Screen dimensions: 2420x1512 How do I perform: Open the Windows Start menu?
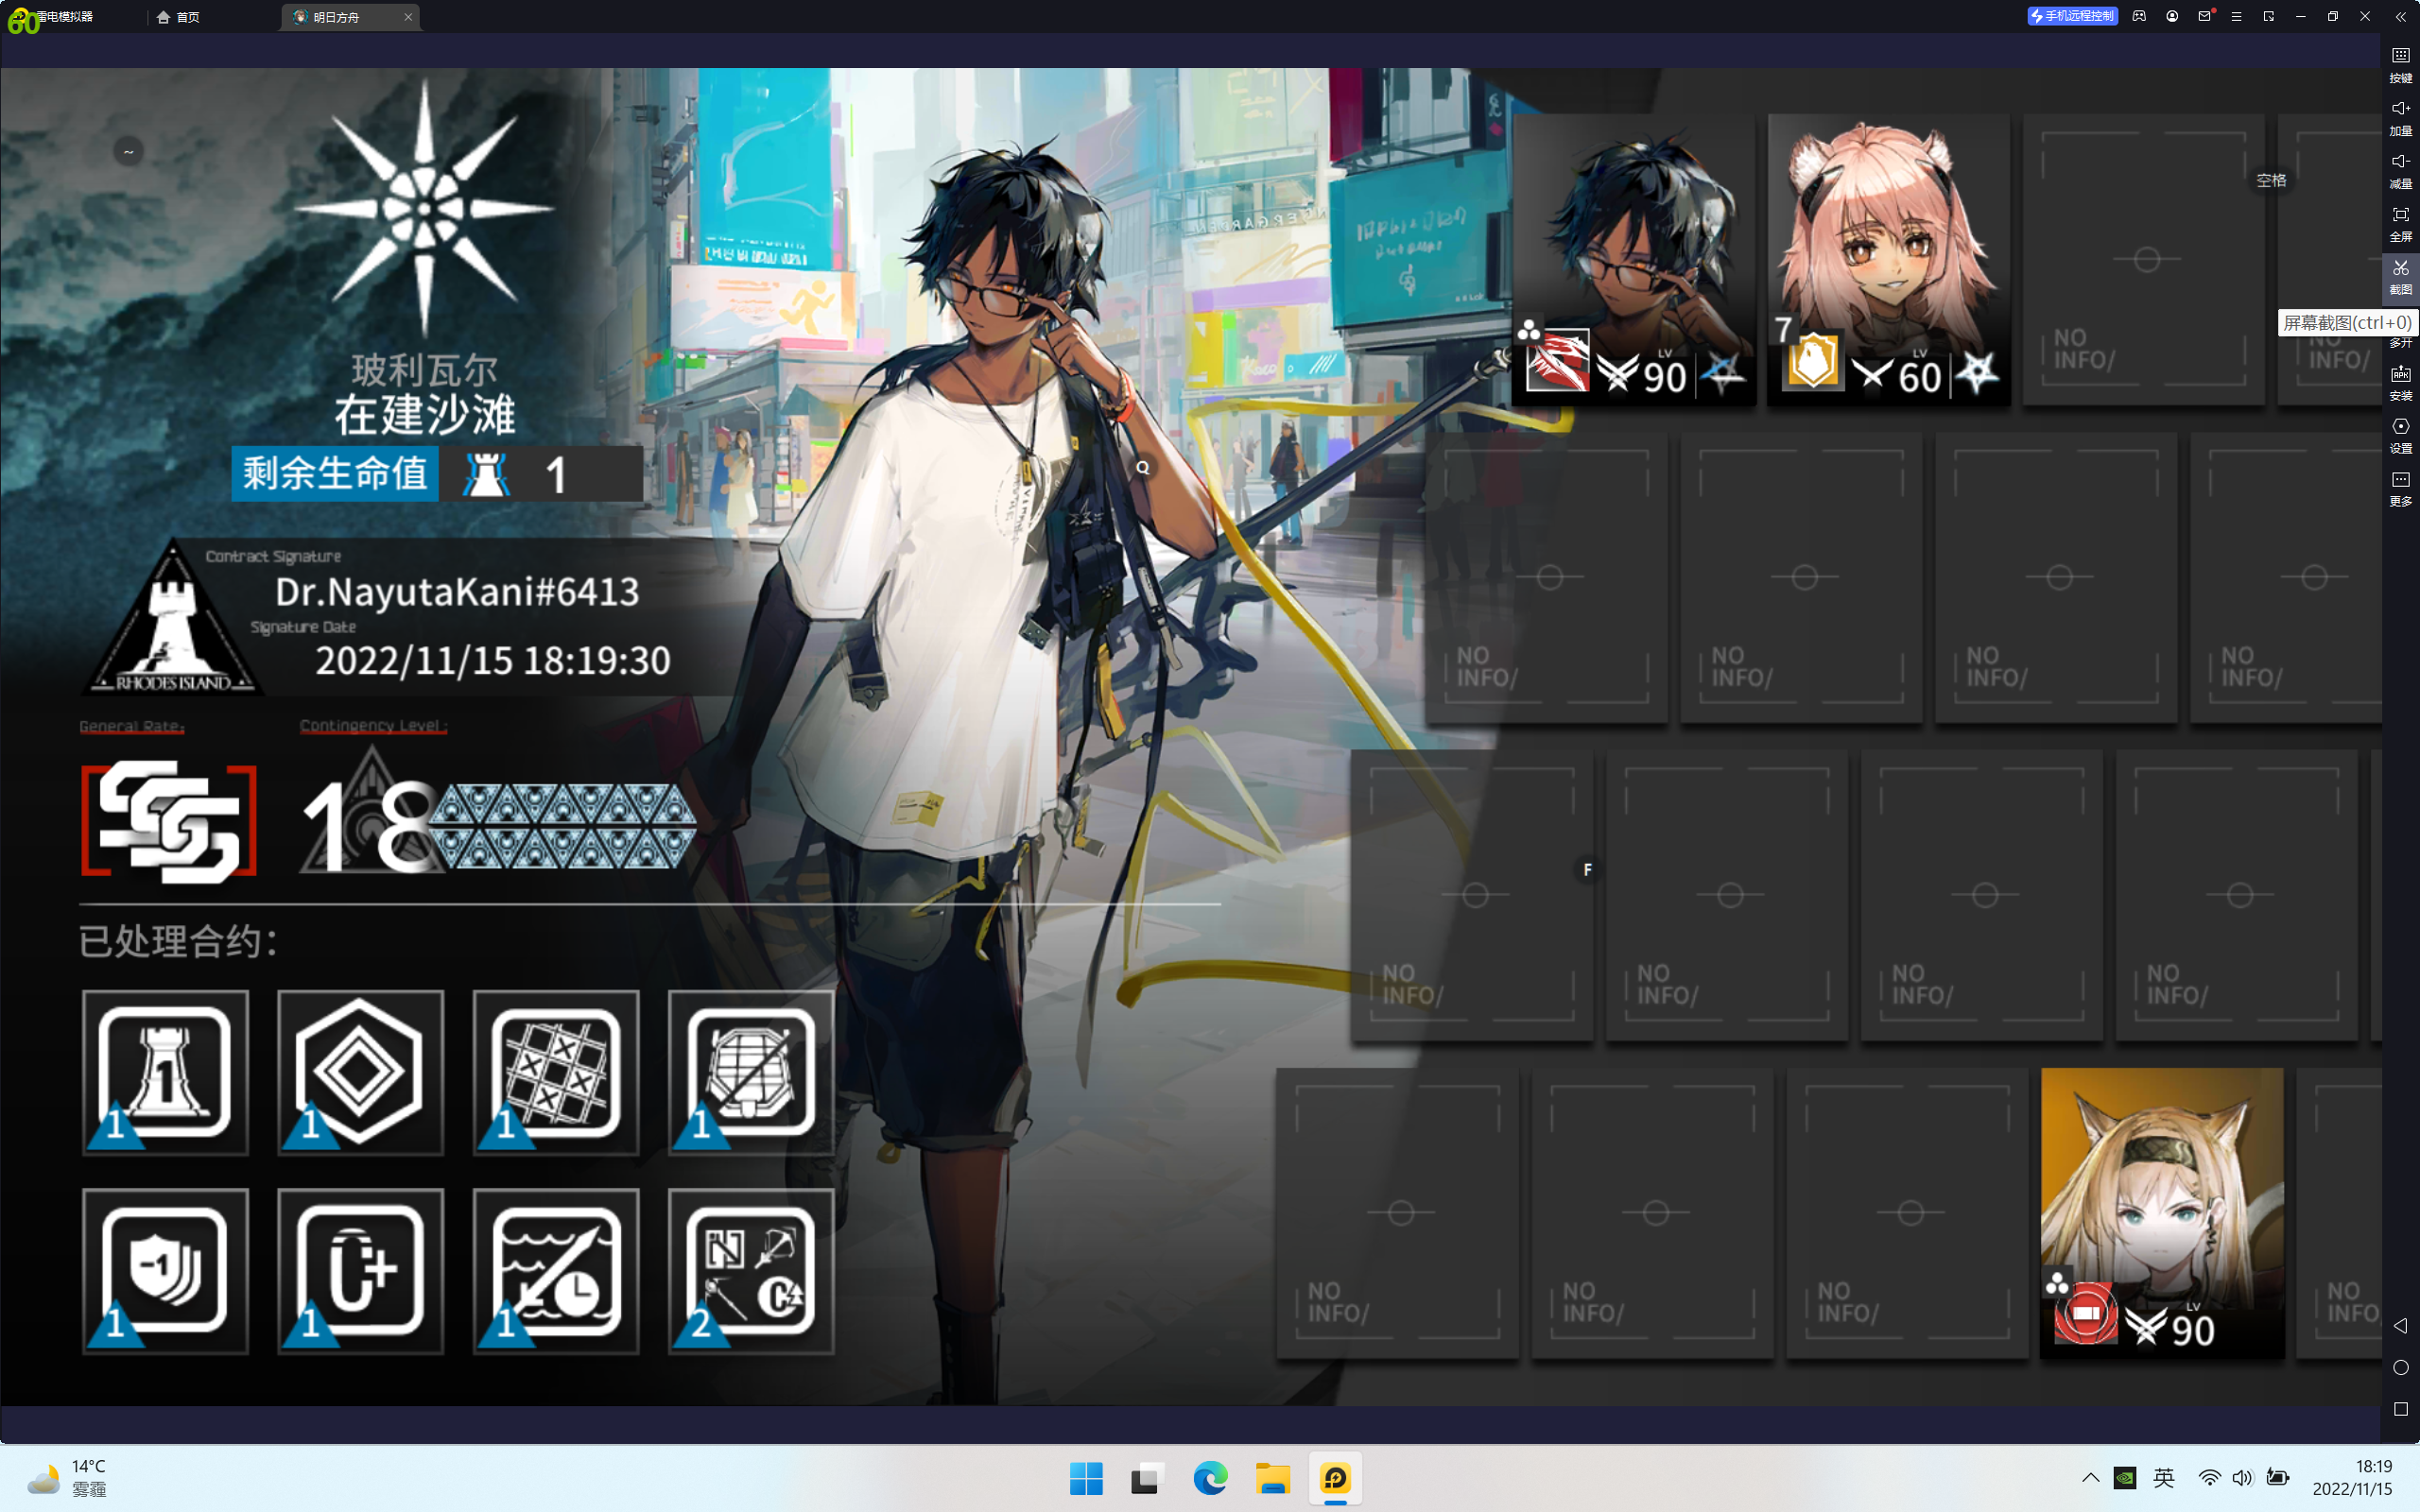(1086, 1478)
